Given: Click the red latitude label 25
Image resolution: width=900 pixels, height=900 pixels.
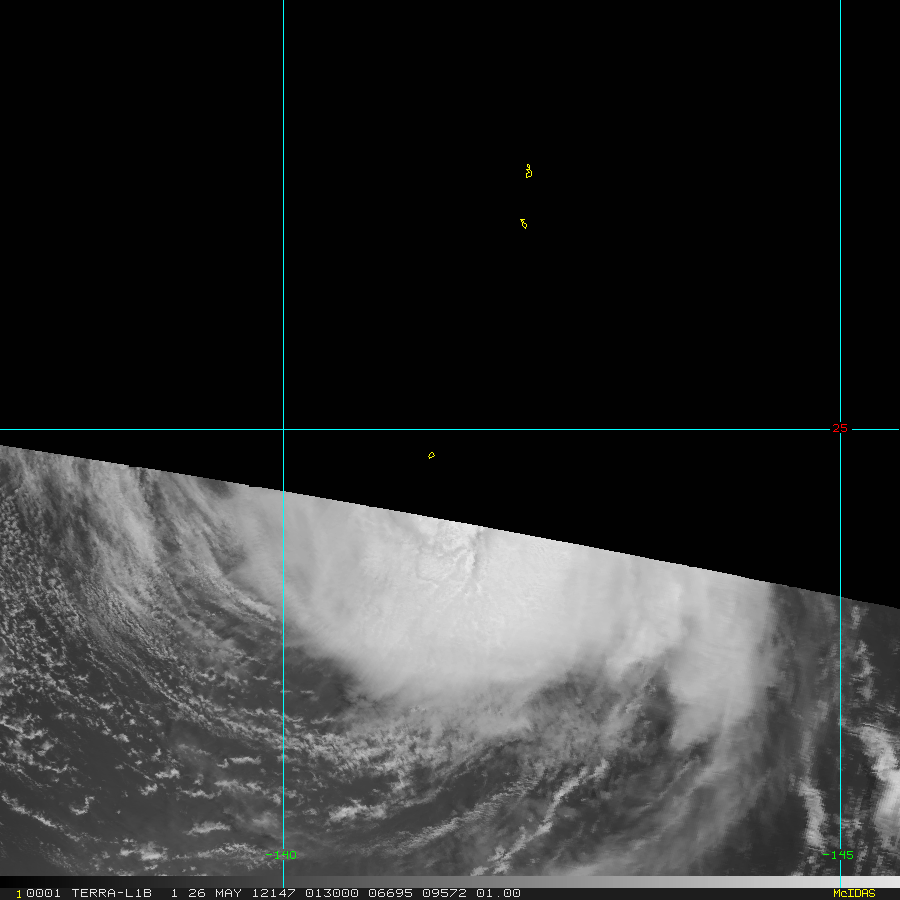Looking at the screenshot, I should click(x=840, y=428).
